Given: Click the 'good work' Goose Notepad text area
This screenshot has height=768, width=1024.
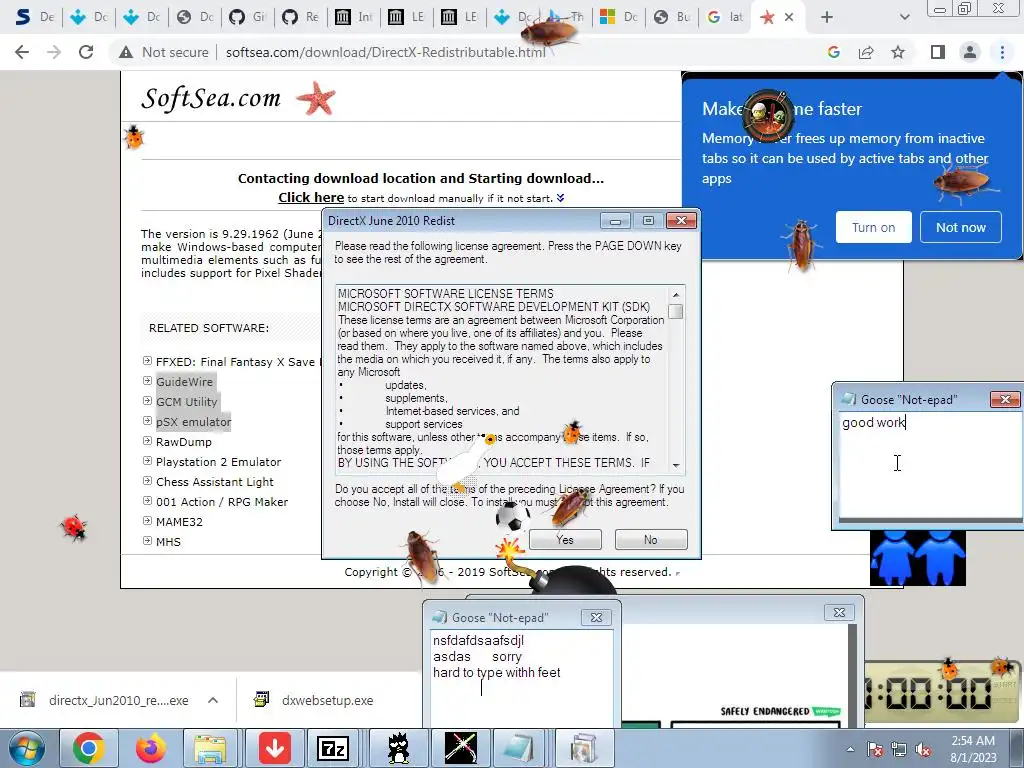Looking at the screenshot, I should click(930, 464).
